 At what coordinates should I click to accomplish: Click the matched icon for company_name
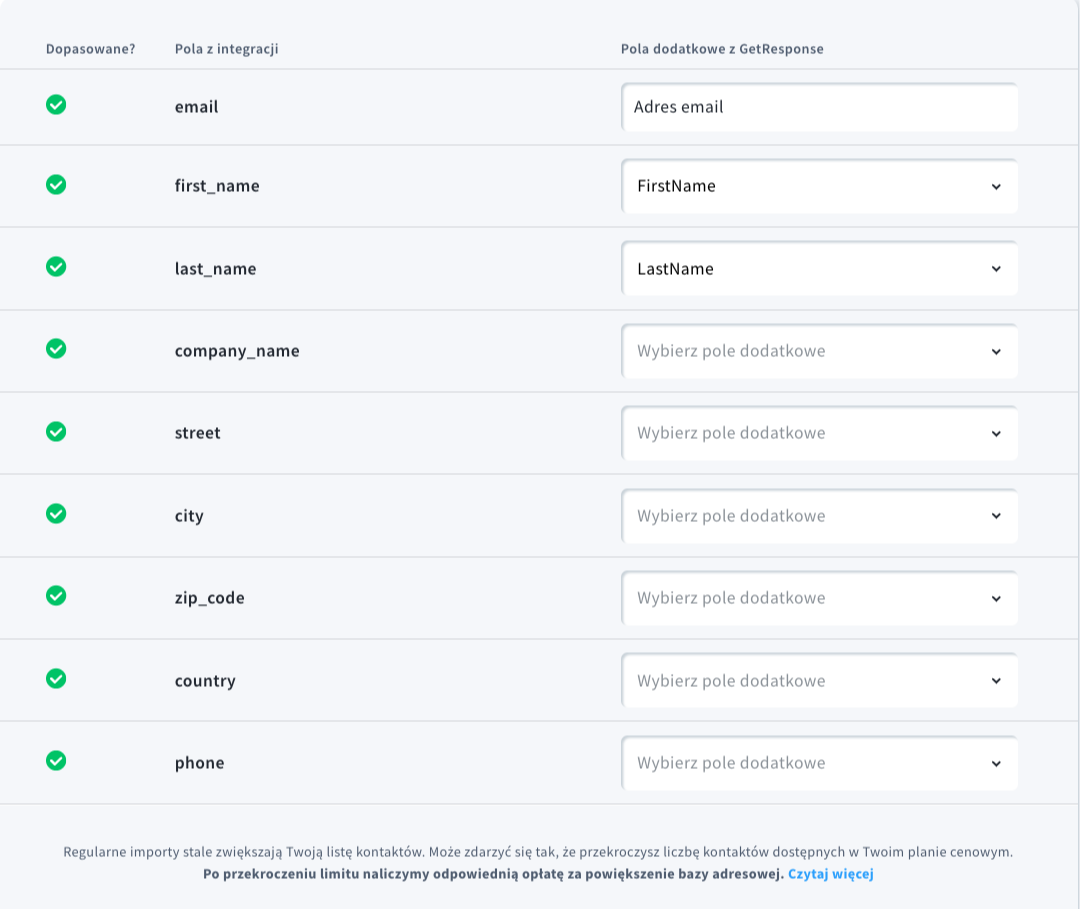click(x=56, y=348)
